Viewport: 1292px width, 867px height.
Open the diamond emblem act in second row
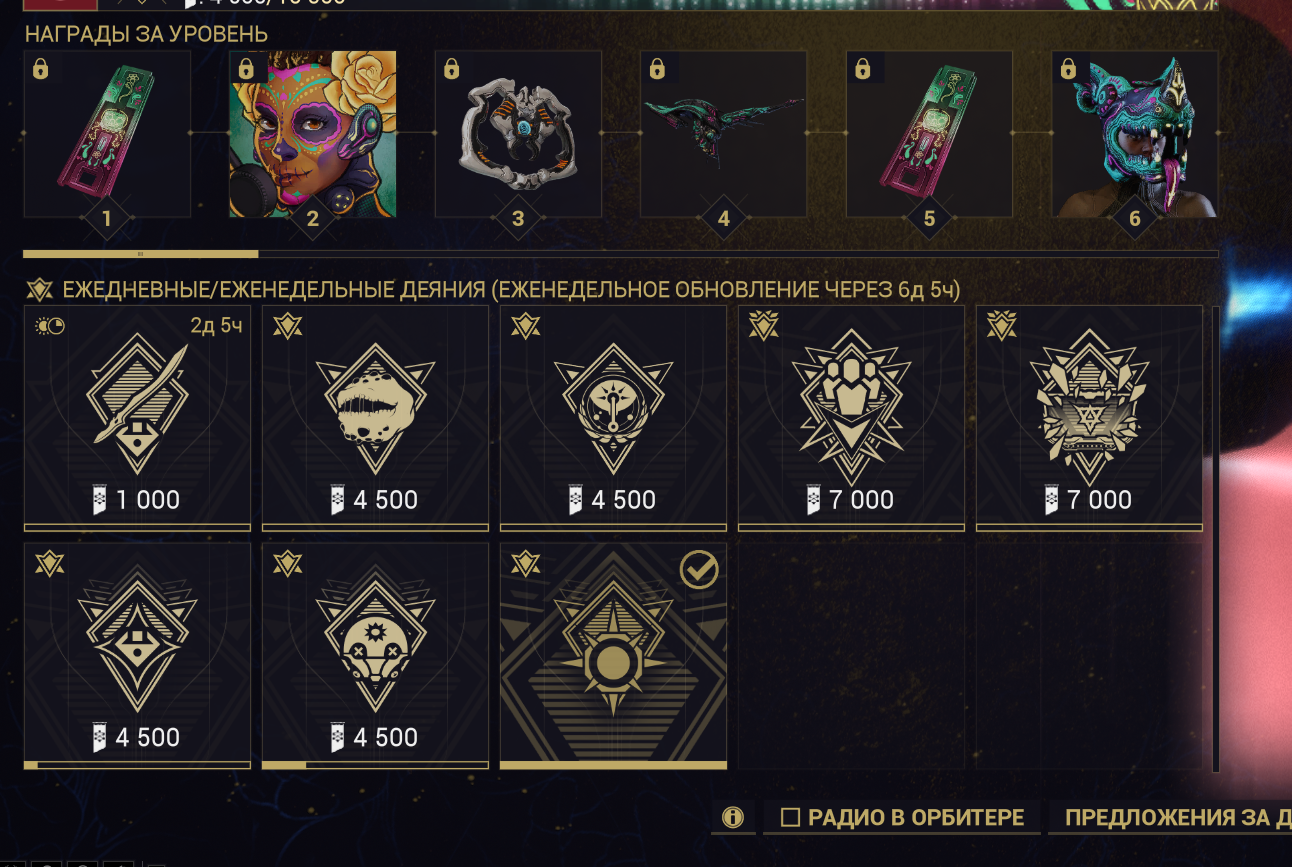(x=137, y=656)
